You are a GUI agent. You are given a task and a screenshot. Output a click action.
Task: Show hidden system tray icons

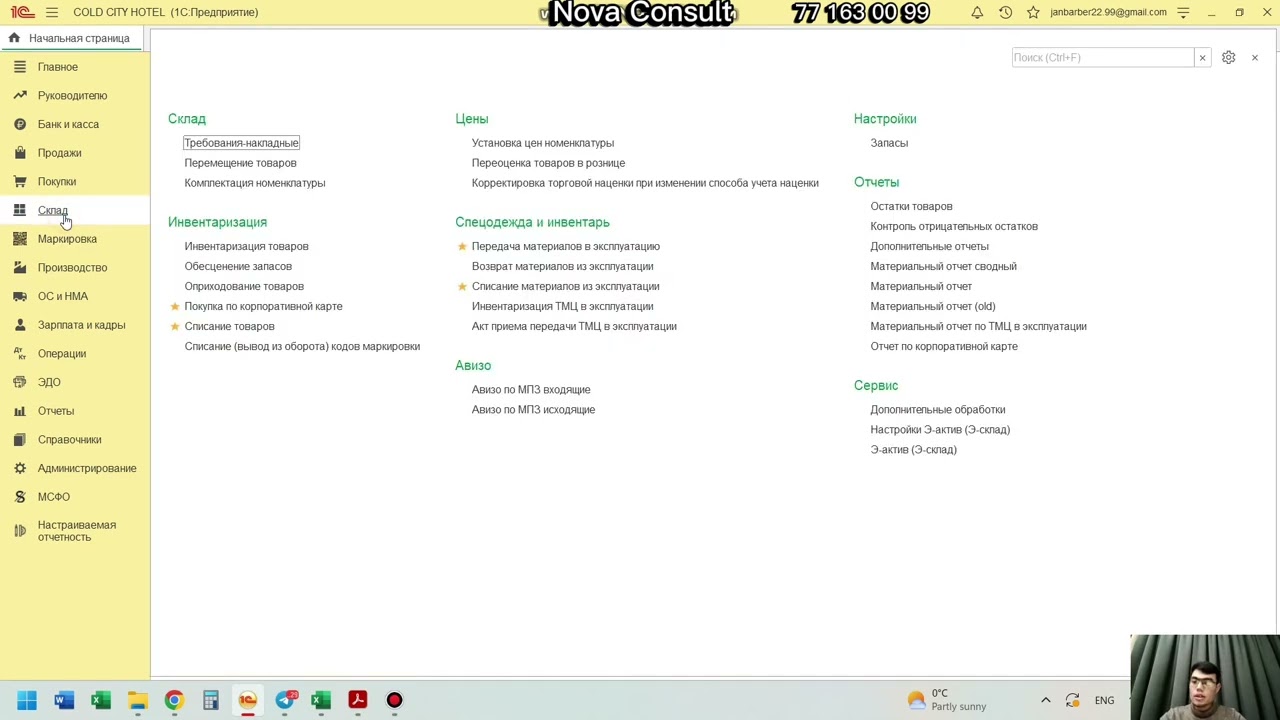(x=1046, y=700)
